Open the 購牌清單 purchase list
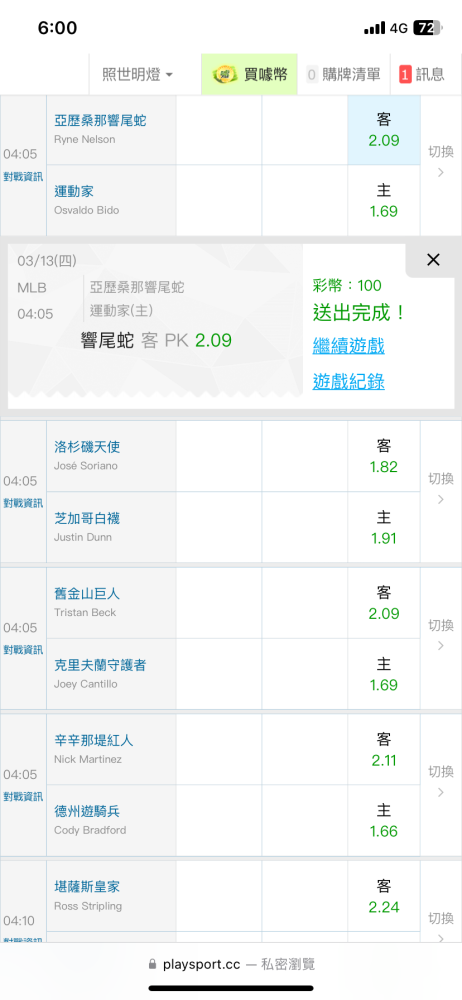This screenshot has height=1000, width=462. (x=343, y=74)
